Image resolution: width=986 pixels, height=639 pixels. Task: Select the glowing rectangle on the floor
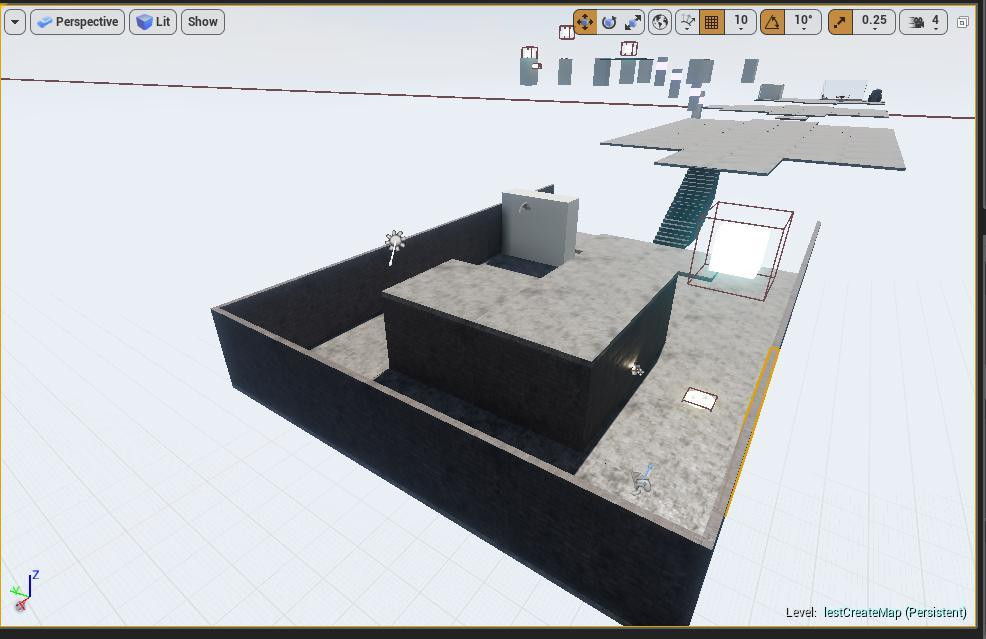[699, 399]
